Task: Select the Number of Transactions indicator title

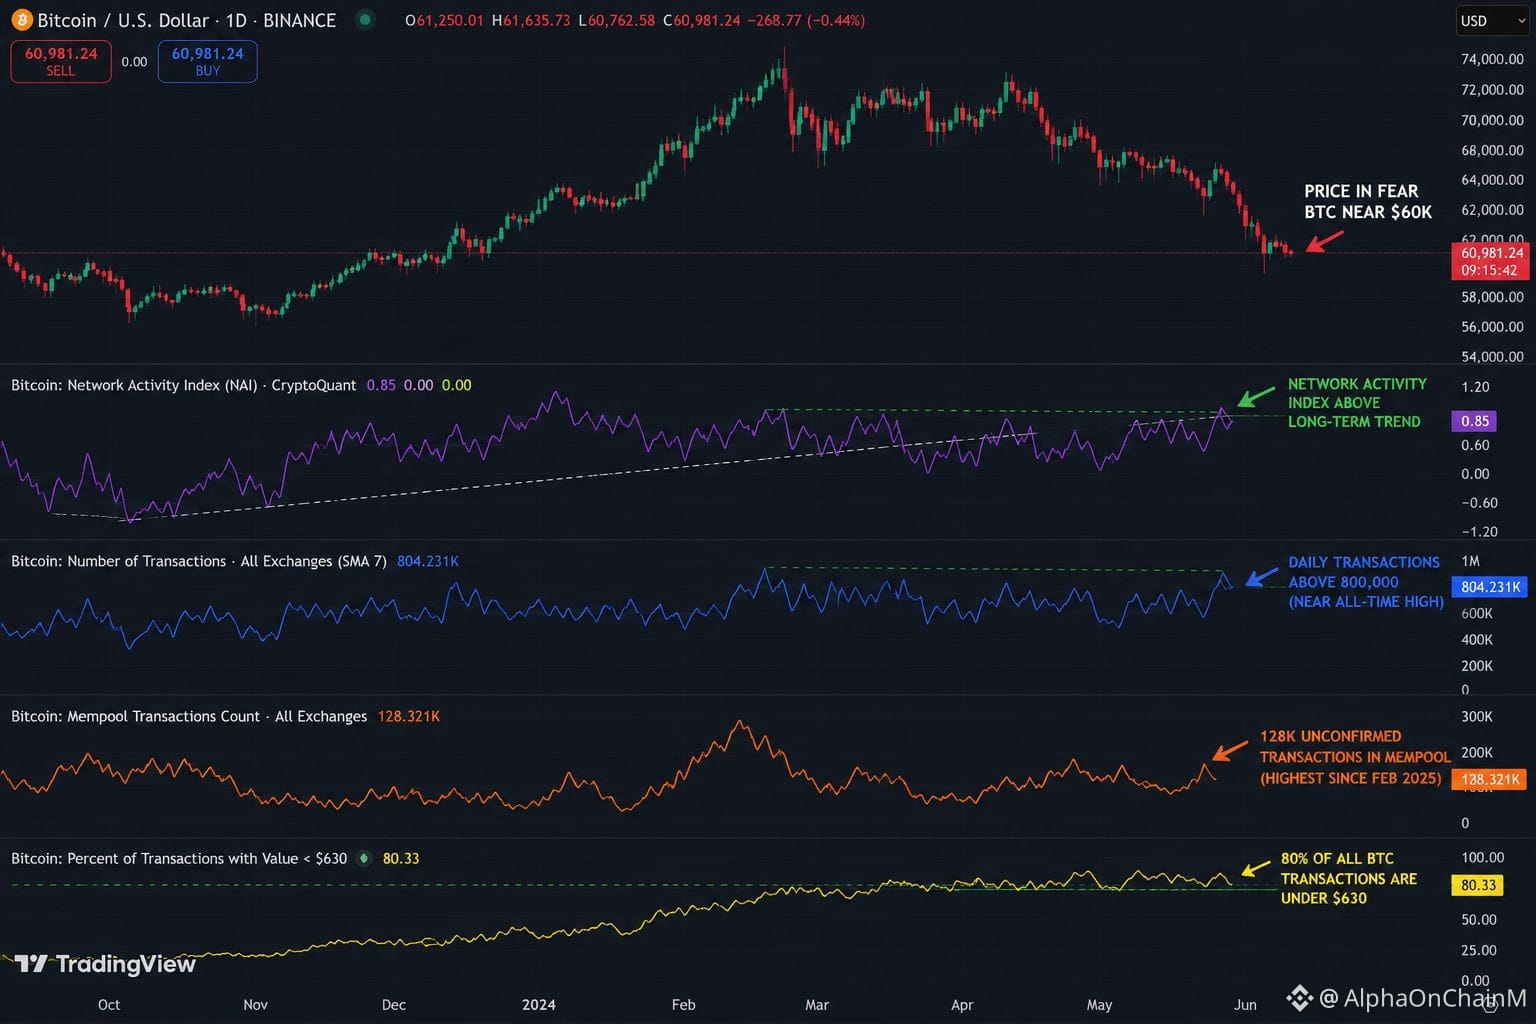Action: pos(198,561)
